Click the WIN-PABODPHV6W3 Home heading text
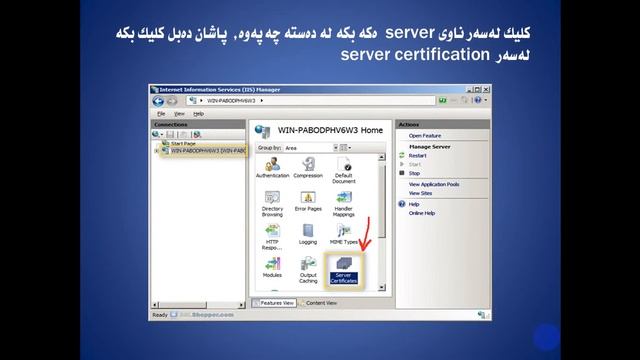 pyautogui.click(x=330, y=130)
